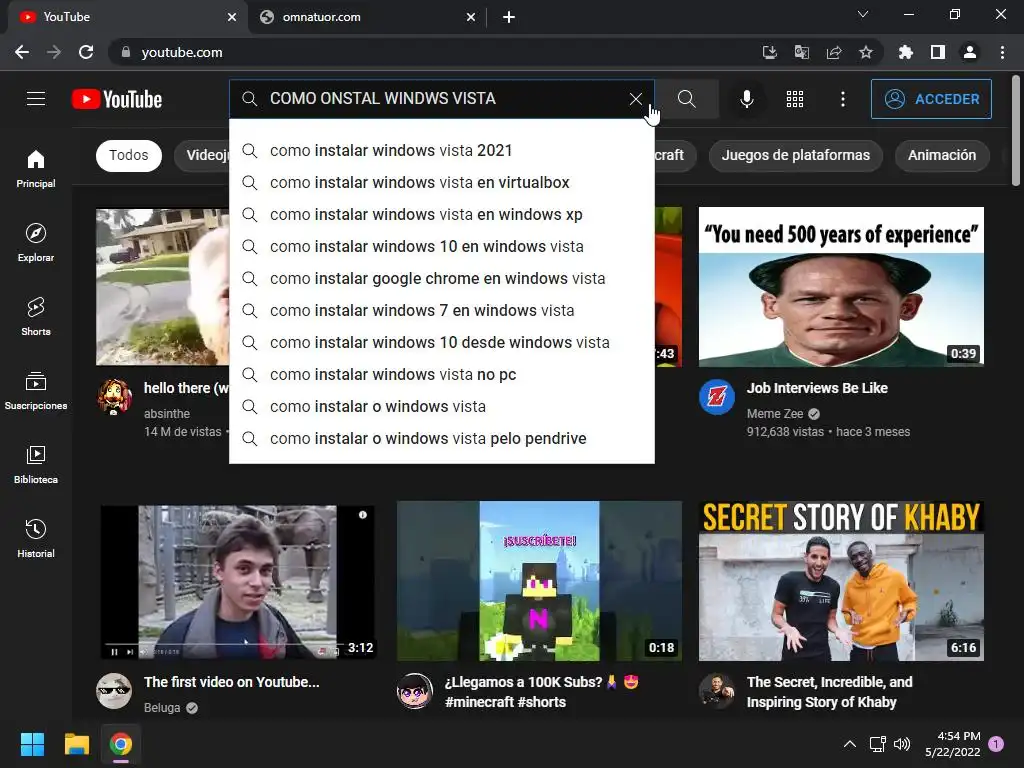Open 'The first video on Youtube' thumbnail
Screen dimensions: 1024x768
(x=238, y=581)
